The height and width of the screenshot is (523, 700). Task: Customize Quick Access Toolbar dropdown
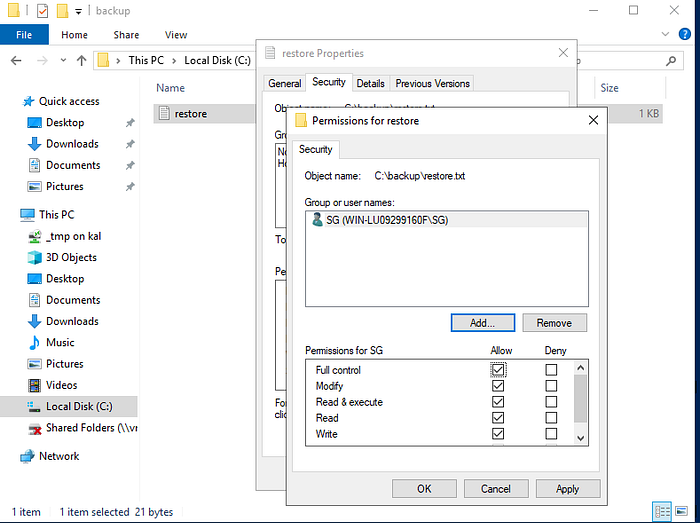(x=78, y=11)
